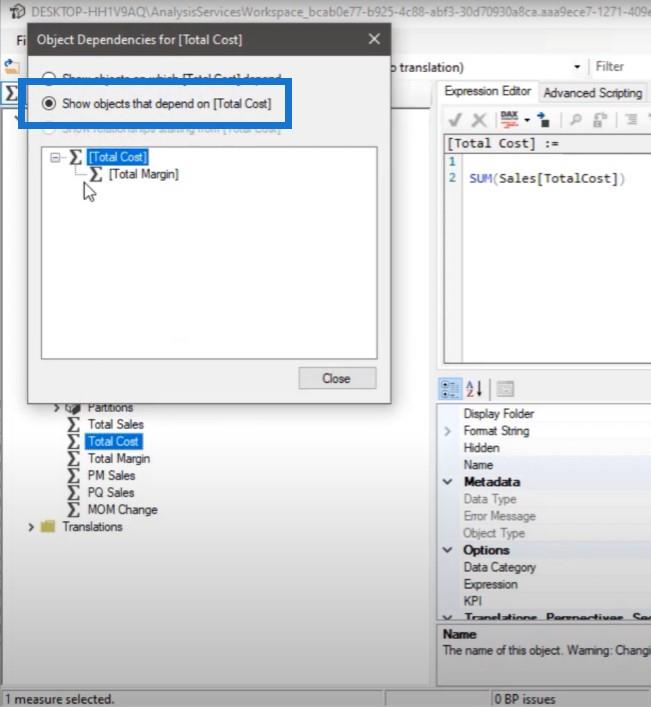
Task: Click the blue arrow navigate-to-object icon
Action: click(543, 119)
